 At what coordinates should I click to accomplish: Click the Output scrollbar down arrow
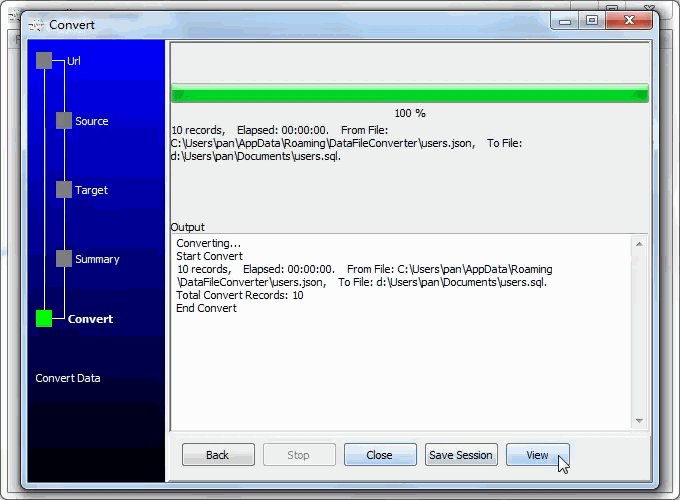click(x=639, y=421)
